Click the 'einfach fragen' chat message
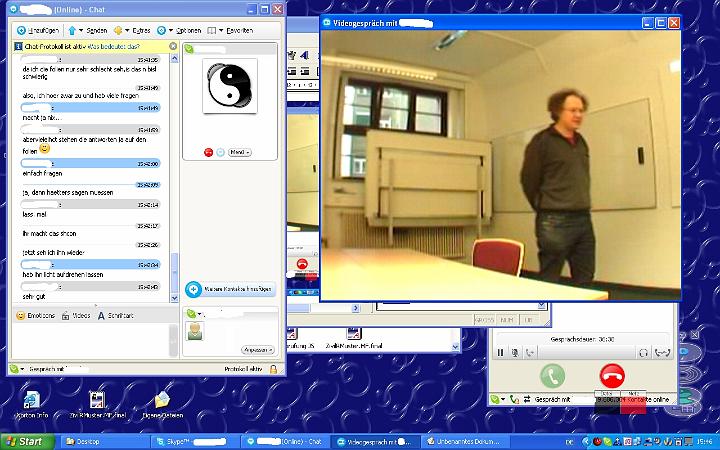This screenshot has width=720, height=450. [x=42, y=174]
